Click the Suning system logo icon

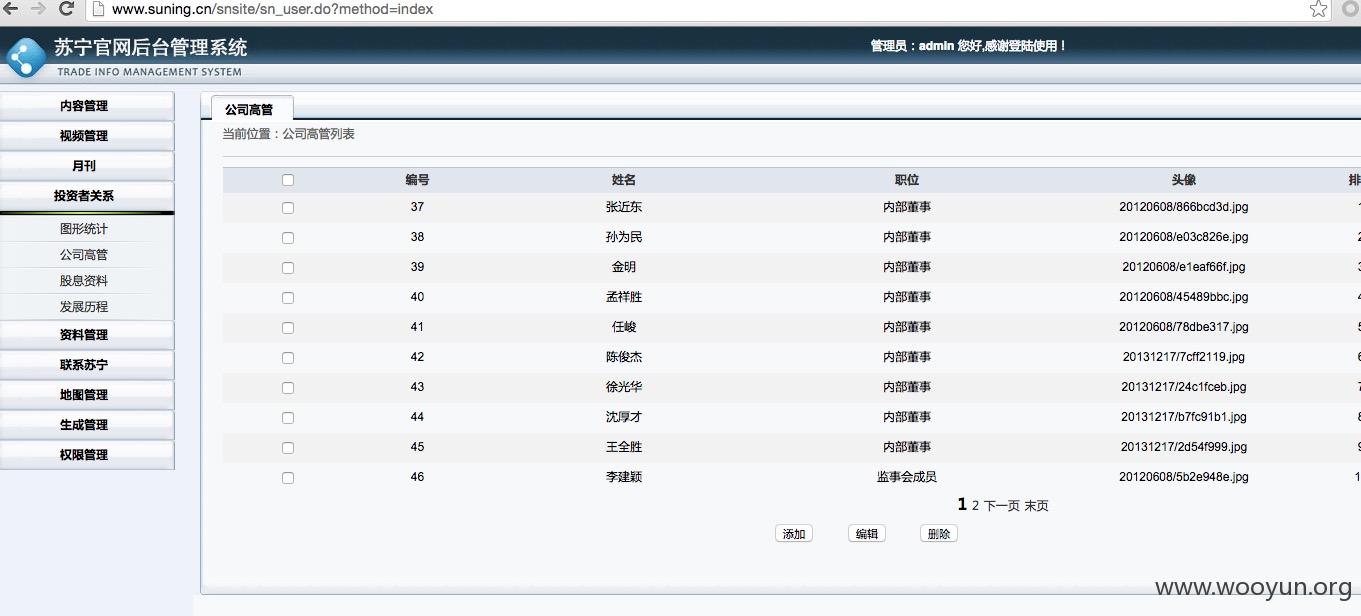point(25,58)
